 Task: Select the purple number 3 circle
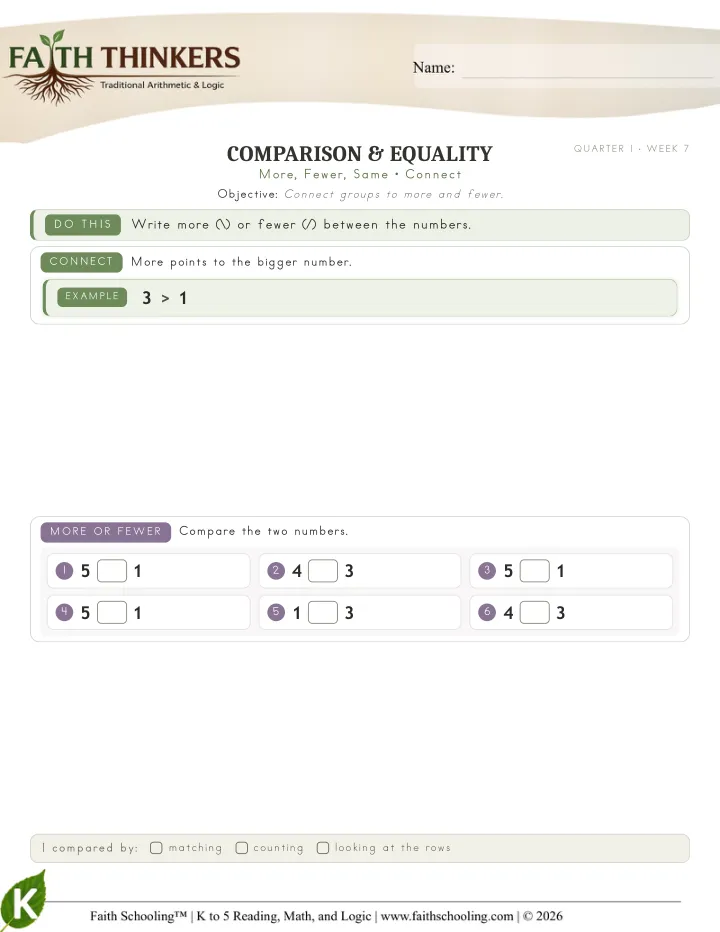[x=487, y=571]
